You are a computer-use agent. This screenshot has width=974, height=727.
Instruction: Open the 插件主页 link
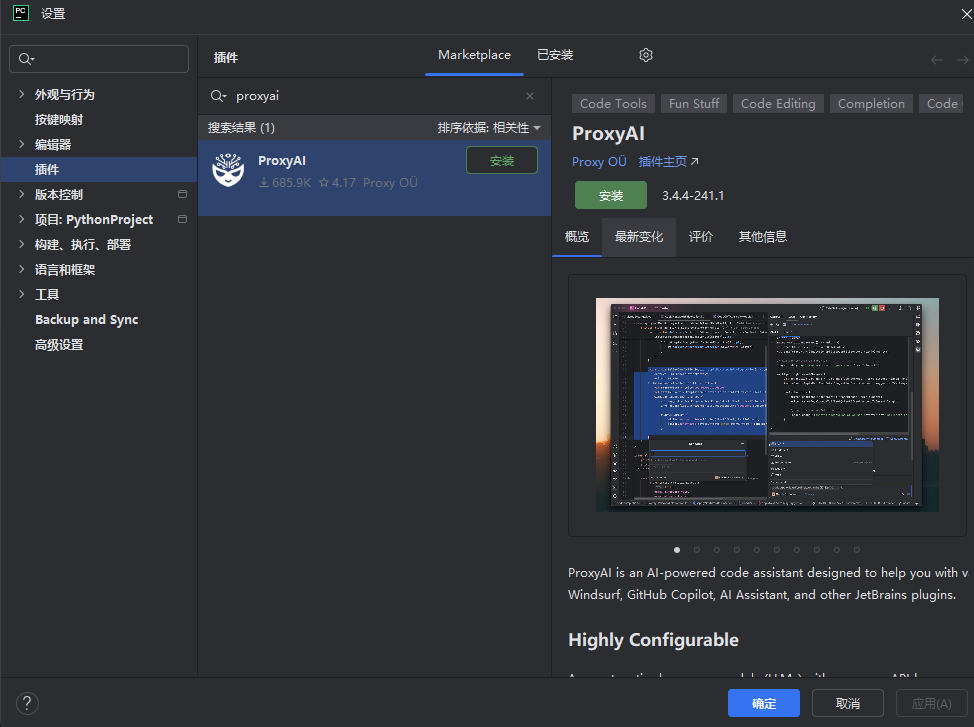pos(668,162)
